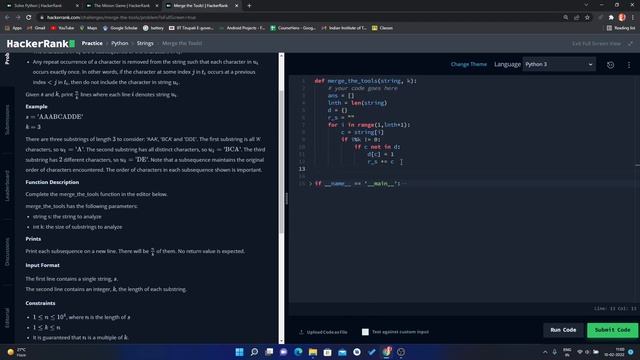
Task: Show hidden system tray icons chevron
Action: coord(545,352)
